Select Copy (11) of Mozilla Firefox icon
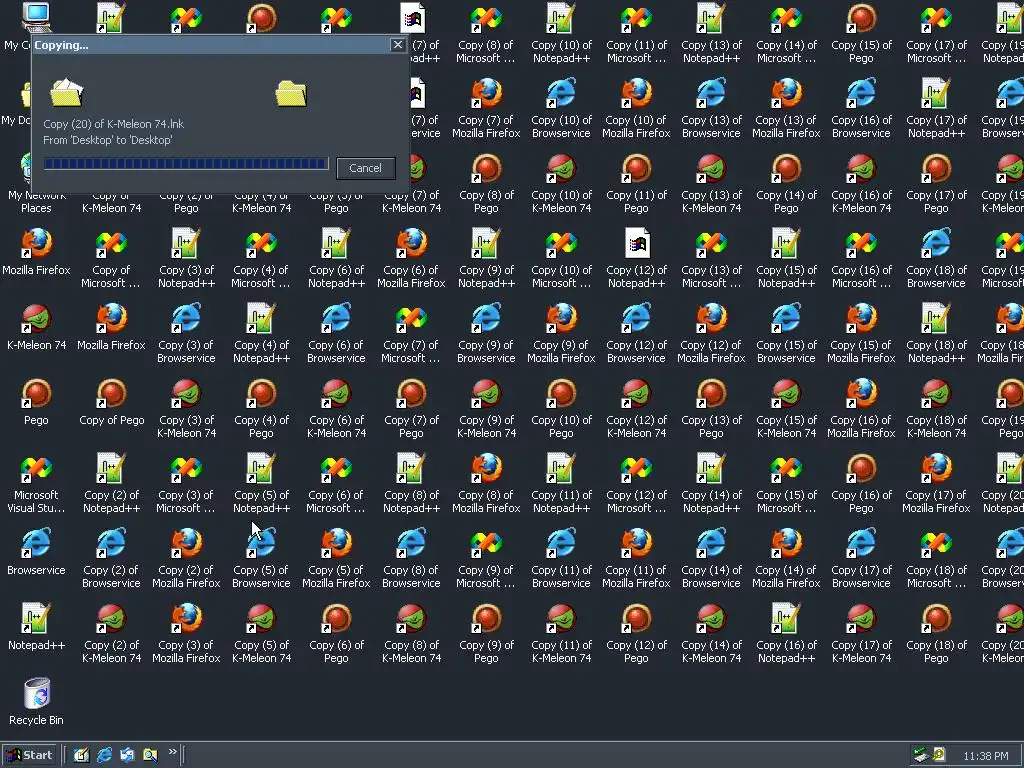Image resolution: width=1024 pixels, height=768 pixels. (x=637, y=543)
